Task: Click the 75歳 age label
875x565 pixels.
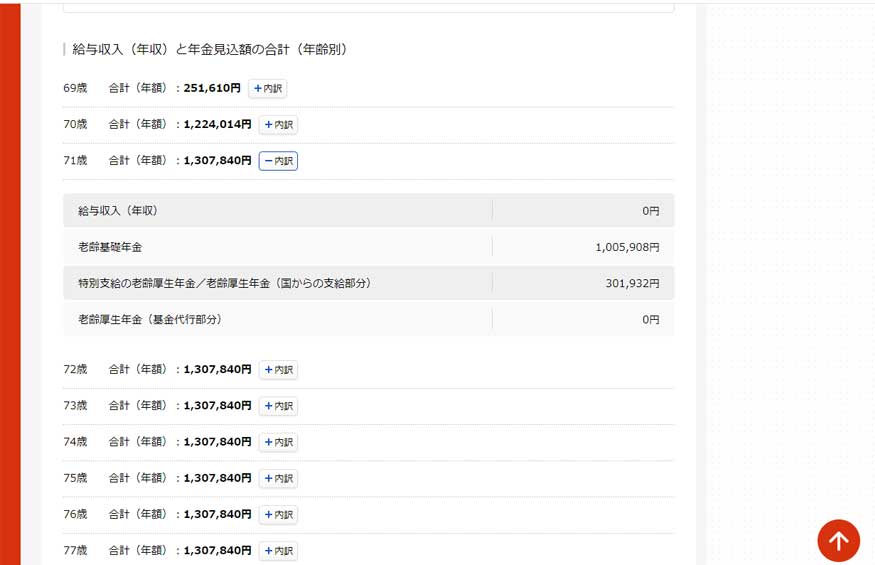Action: click(75, 478)
